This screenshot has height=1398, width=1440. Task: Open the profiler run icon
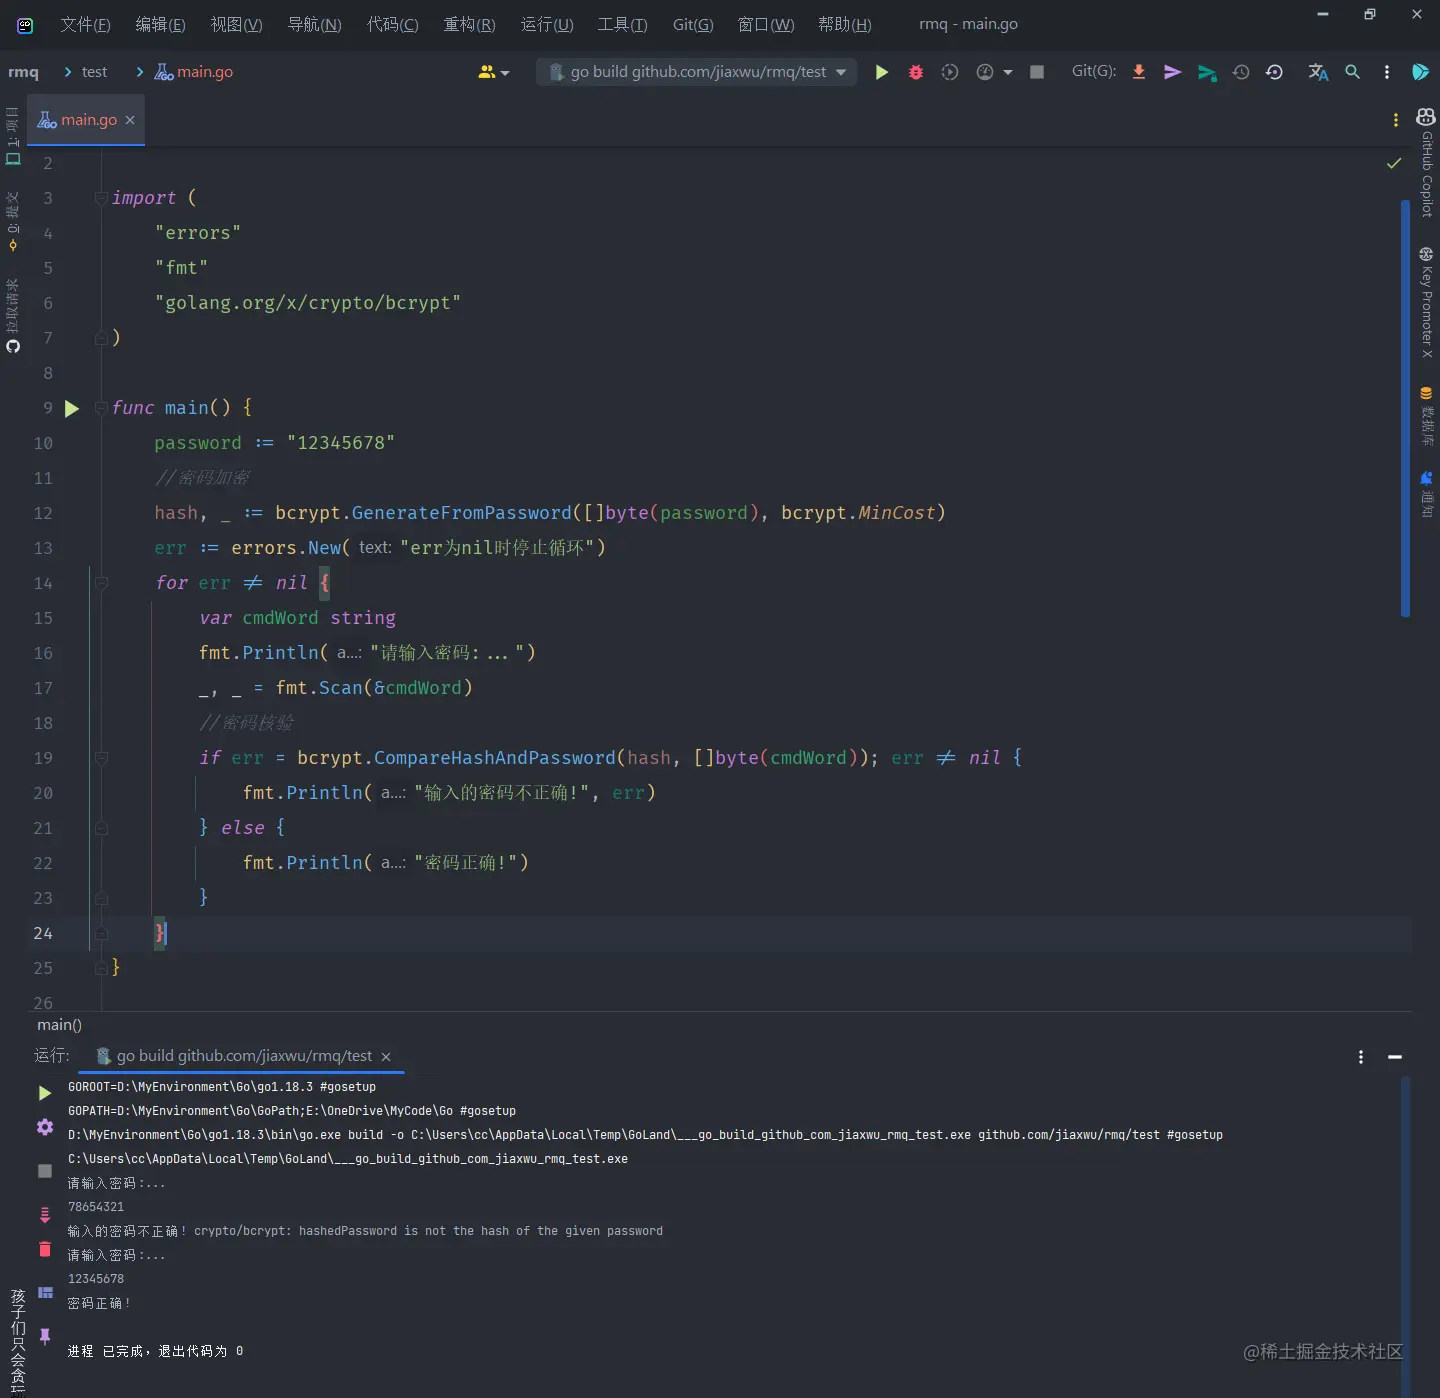pos(985,72)
